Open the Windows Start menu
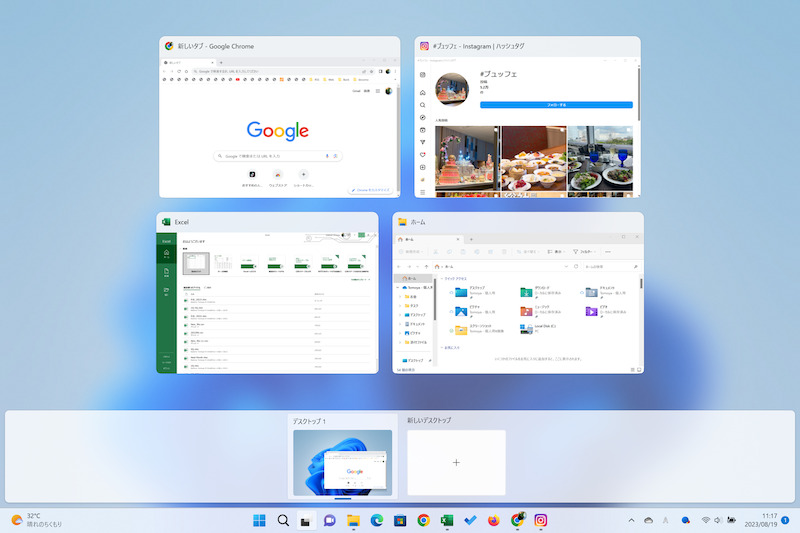Screen dimensions: 800x533 [260, 520]
